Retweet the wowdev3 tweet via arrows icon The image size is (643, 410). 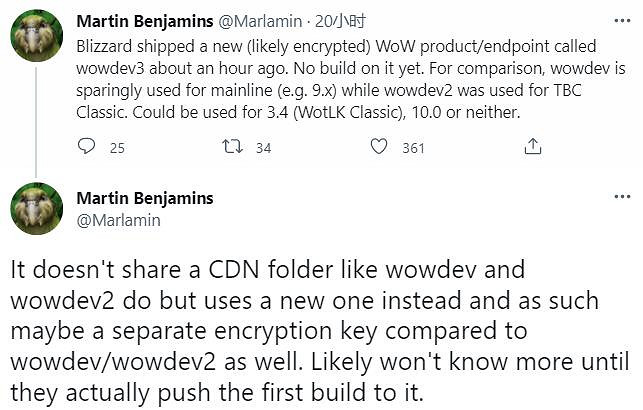tap(232, 147)
